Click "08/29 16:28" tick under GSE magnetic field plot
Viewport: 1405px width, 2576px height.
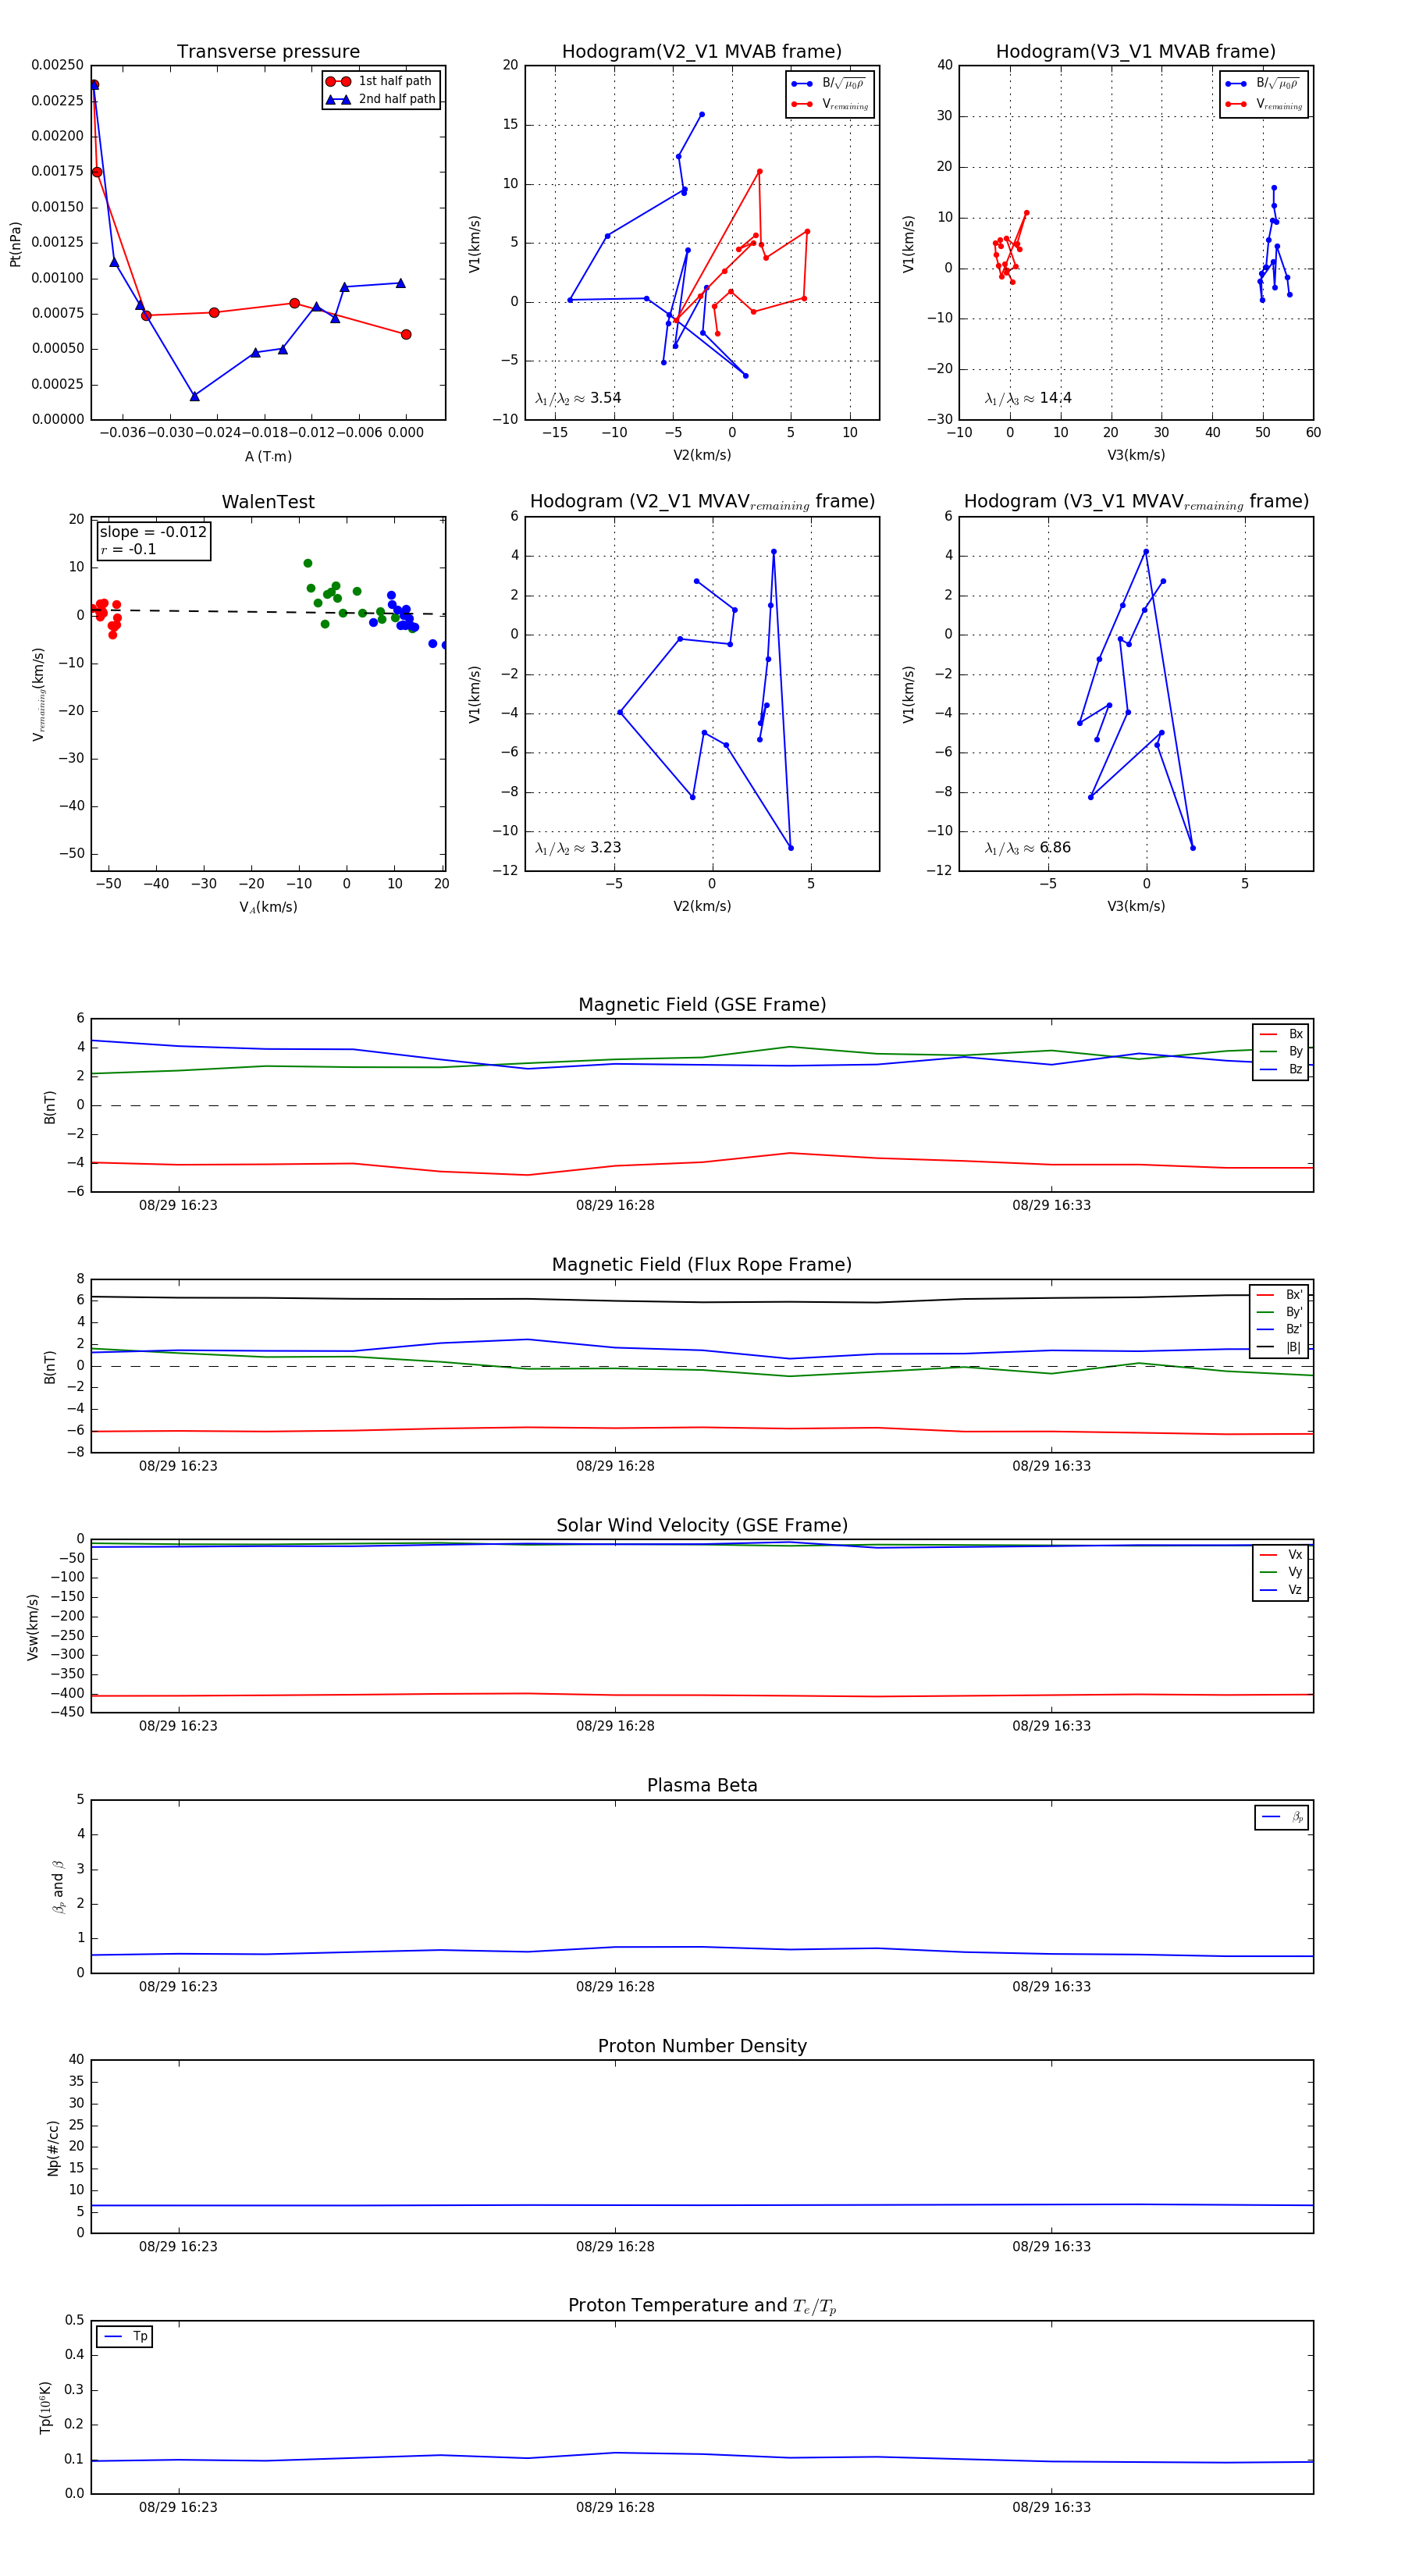(x=615, y=1206)
